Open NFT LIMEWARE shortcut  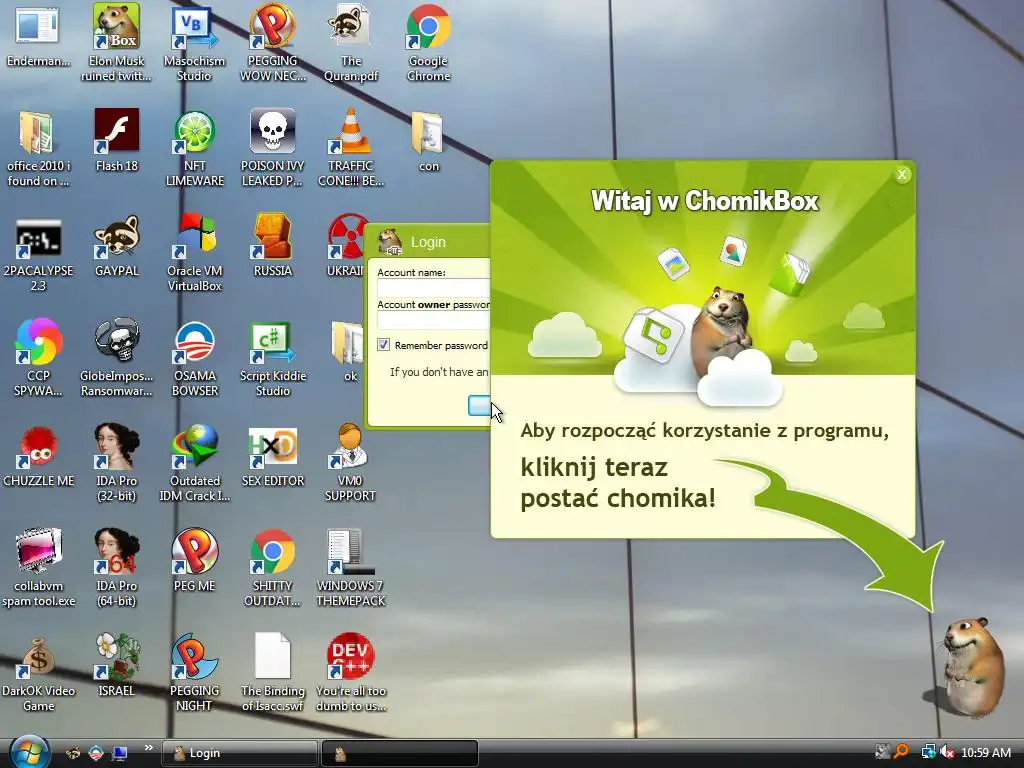point(195,149)
